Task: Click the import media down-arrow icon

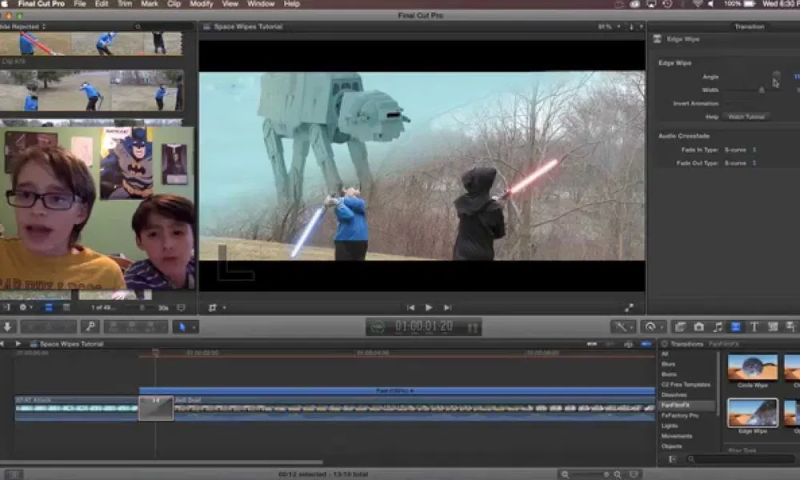Action: pyautogui.click(x=8, y=326)
